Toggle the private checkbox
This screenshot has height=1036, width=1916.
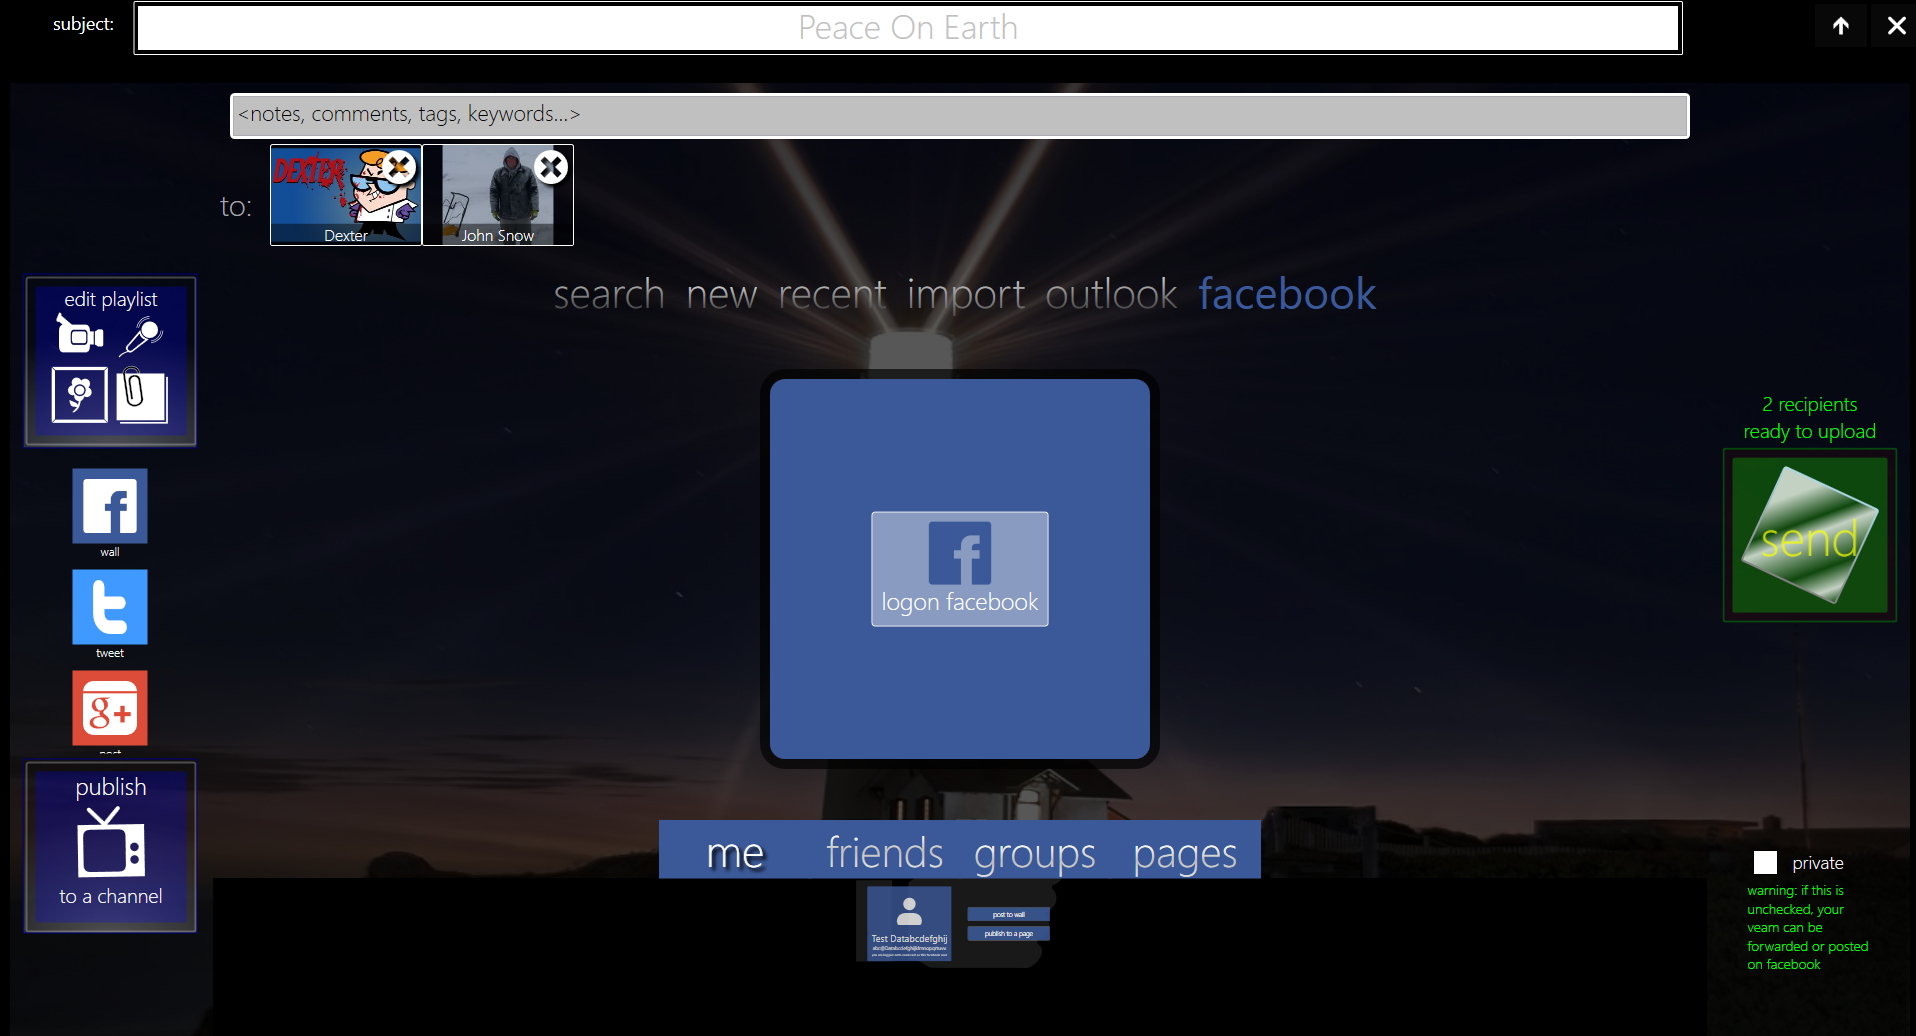(1766, 862)
